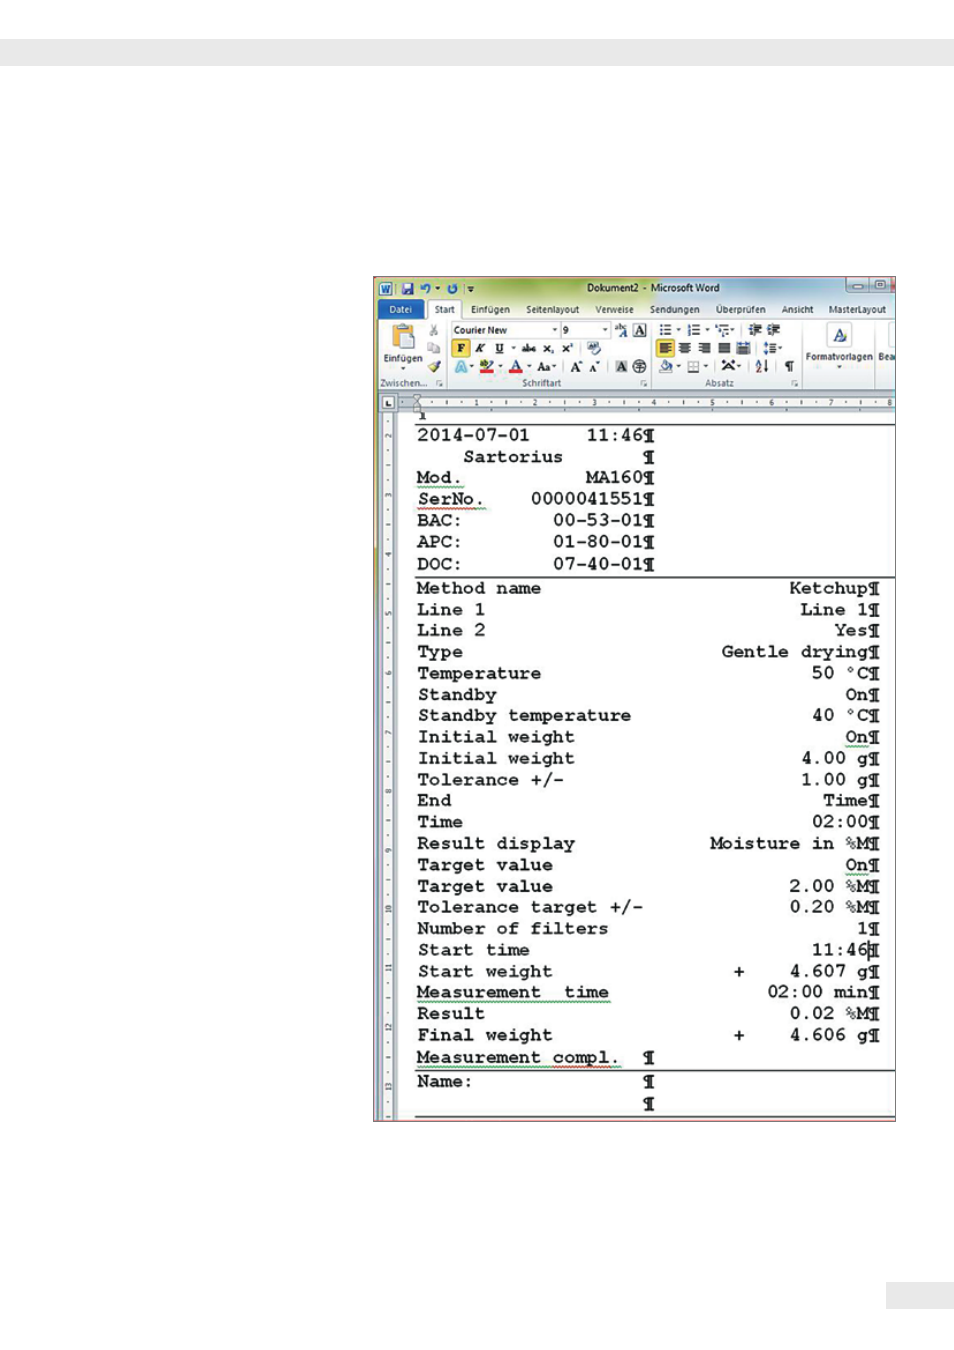Click the sort A-Z icon
The height and width of the screenshot is (1350, 954).
[x=762, y=367]
